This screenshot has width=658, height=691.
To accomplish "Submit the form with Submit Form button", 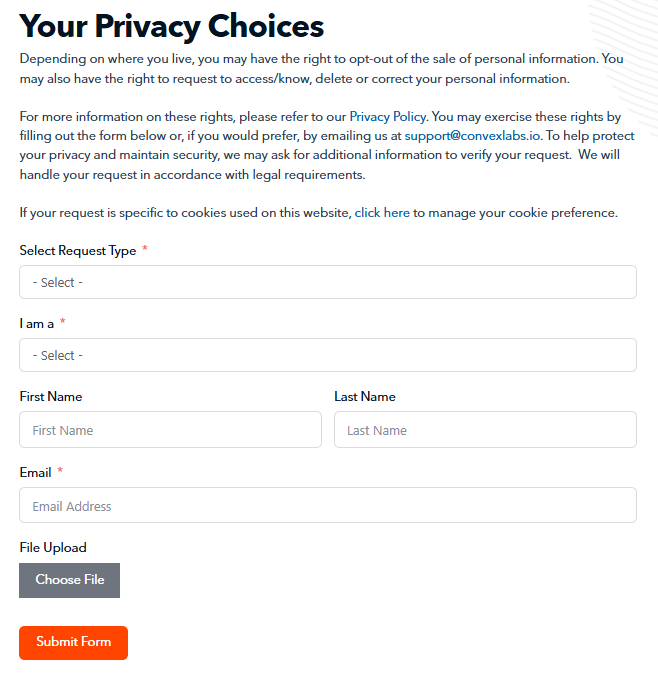I will point(73,642).
